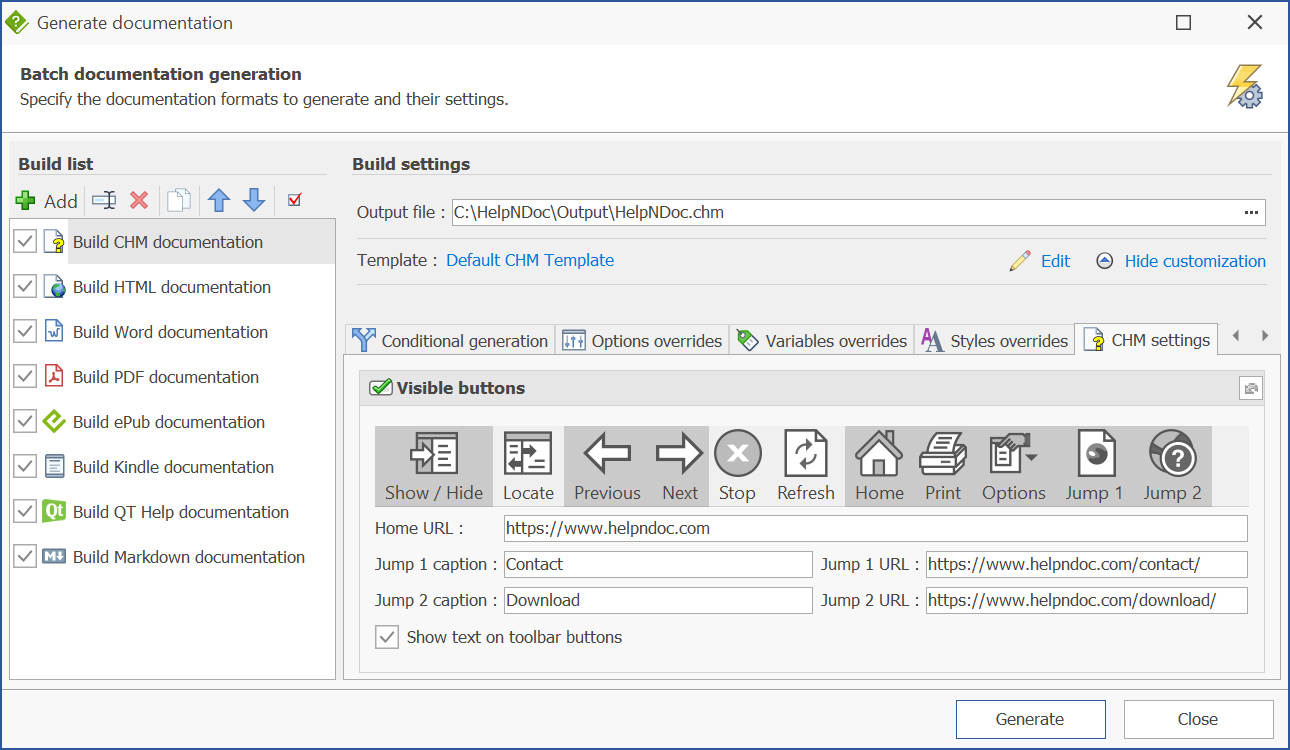Click the Markdown build icon
This screenshot has width=1290, height=750.
click(x=55, y=557)
